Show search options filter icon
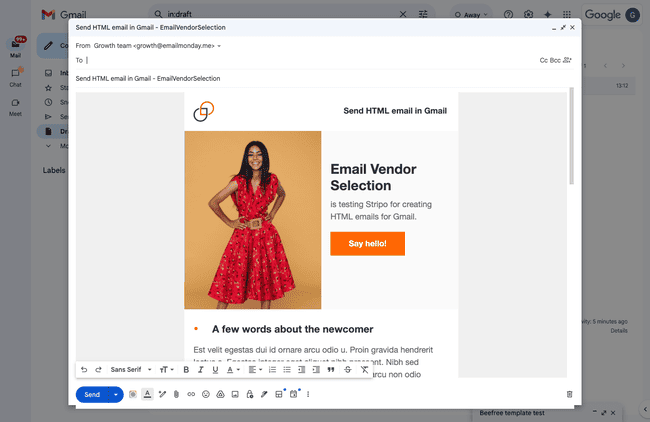This screenshot has height=422, width=650. [x=423, y=14]
